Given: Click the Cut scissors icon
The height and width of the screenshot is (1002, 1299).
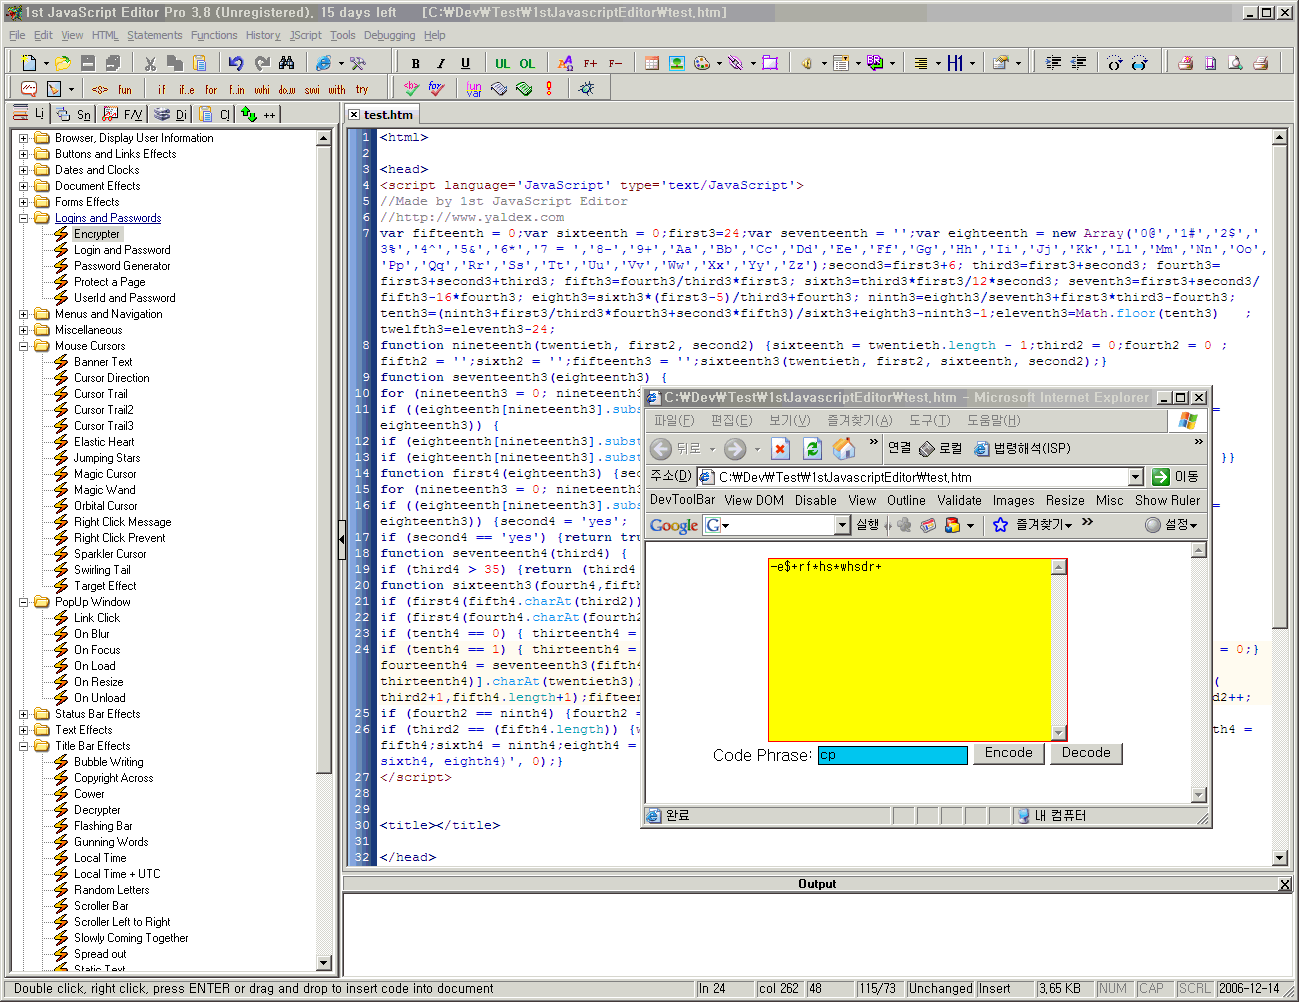Looking at the screenshot, I should pos(150,63).
